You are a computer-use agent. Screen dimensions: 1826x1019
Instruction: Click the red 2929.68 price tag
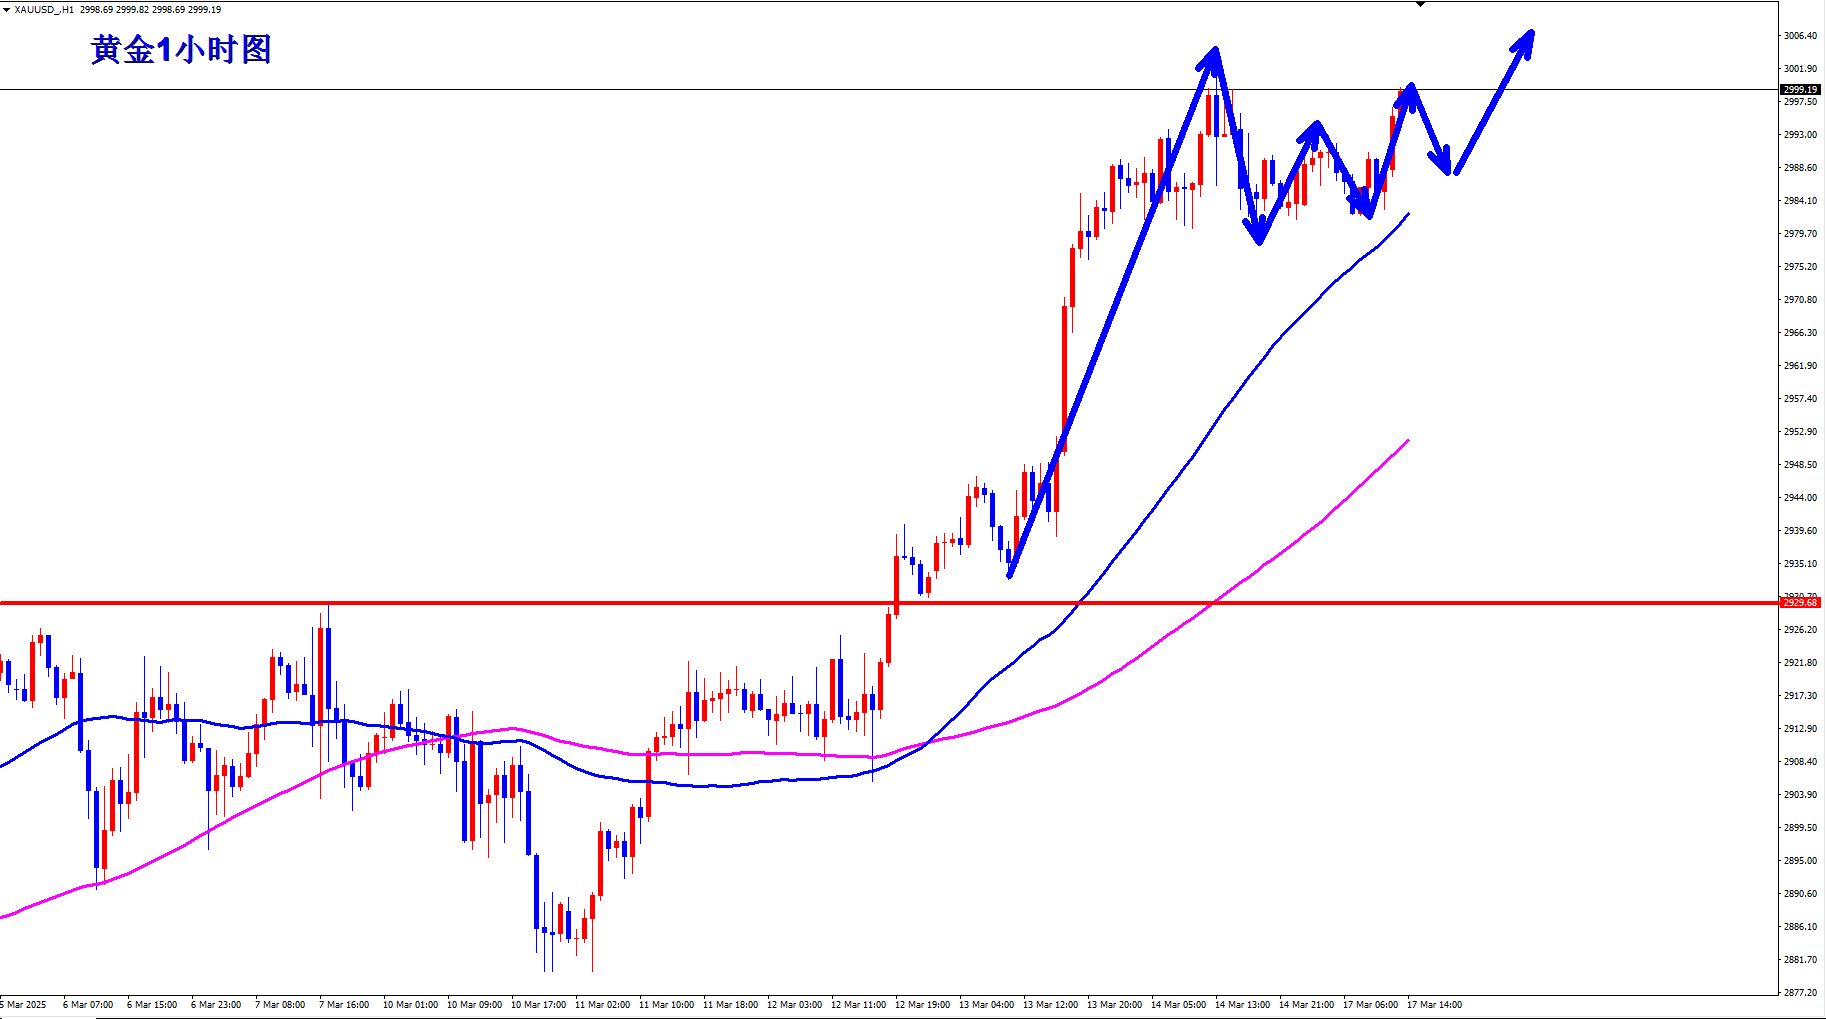(x=1801, y=603)
